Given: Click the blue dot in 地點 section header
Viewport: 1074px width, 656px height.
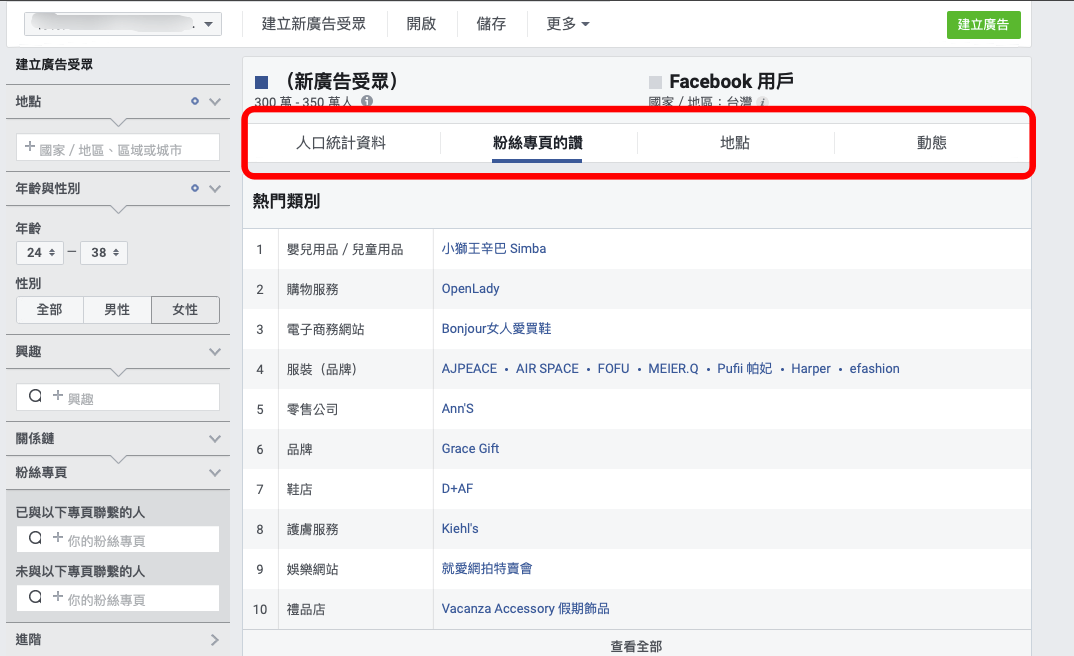Looking at the screenshot, I should pyautogui.click(x=195, y=101).
